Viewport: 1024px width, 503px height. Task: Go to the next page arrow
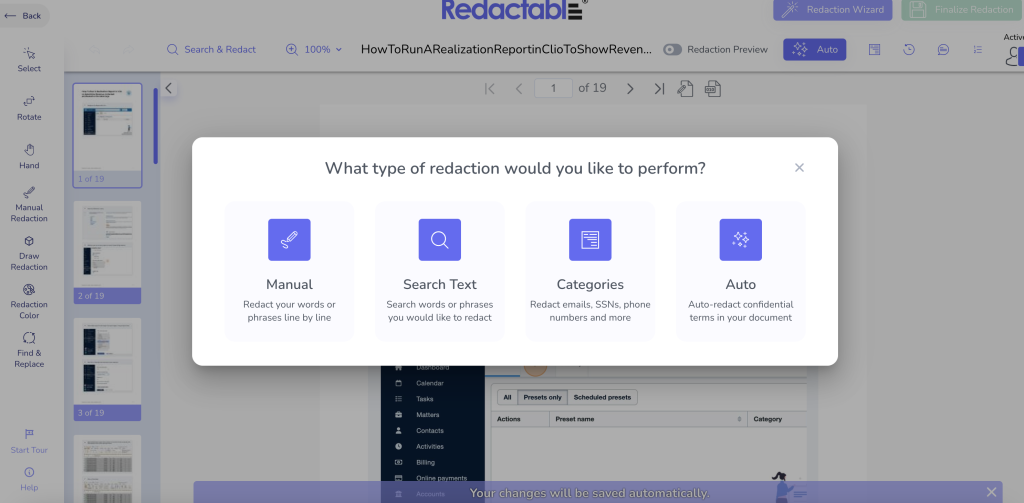[630, 88]
